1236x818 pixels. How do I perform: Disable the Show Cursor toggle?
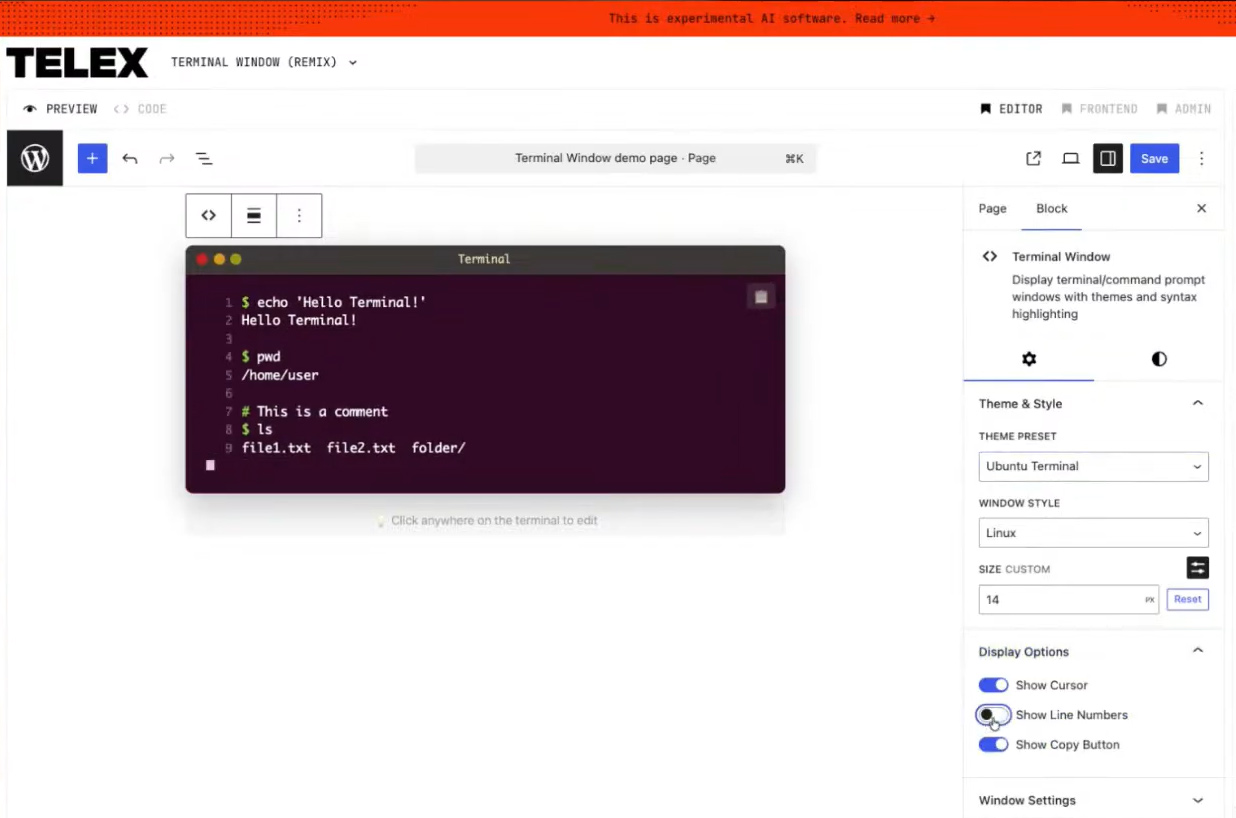pos(993,685)
